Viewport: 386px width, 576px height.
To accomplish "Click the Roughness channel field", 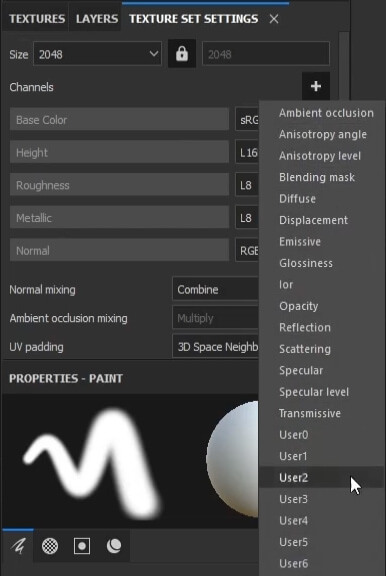I will pyautogui.click(x=119, y=185).
